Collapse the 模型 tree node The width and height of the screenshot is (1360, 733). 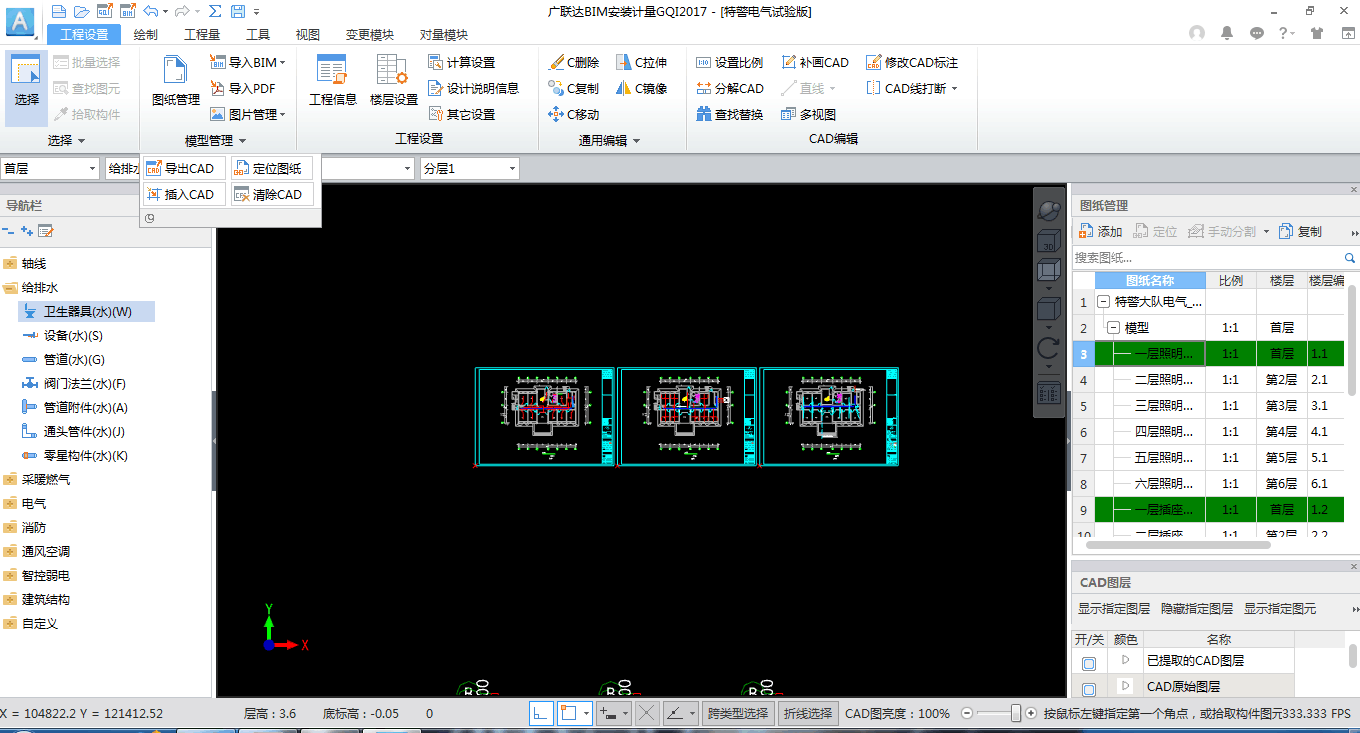[1113, 328]
